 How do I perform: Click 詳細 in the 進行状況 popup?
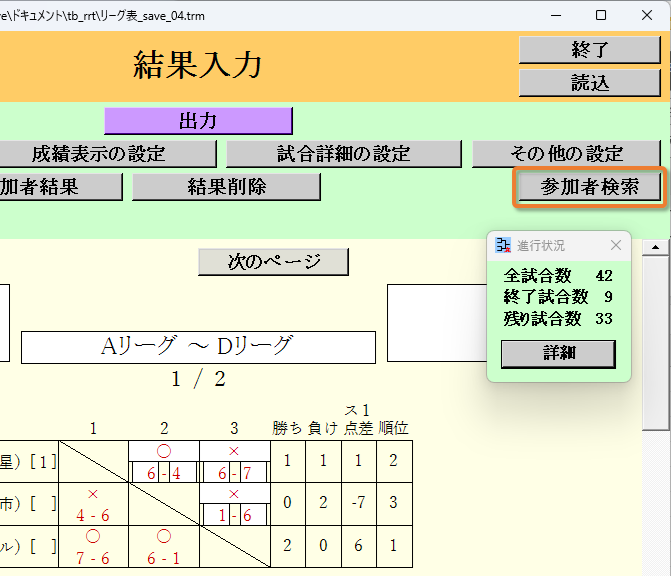558,354
